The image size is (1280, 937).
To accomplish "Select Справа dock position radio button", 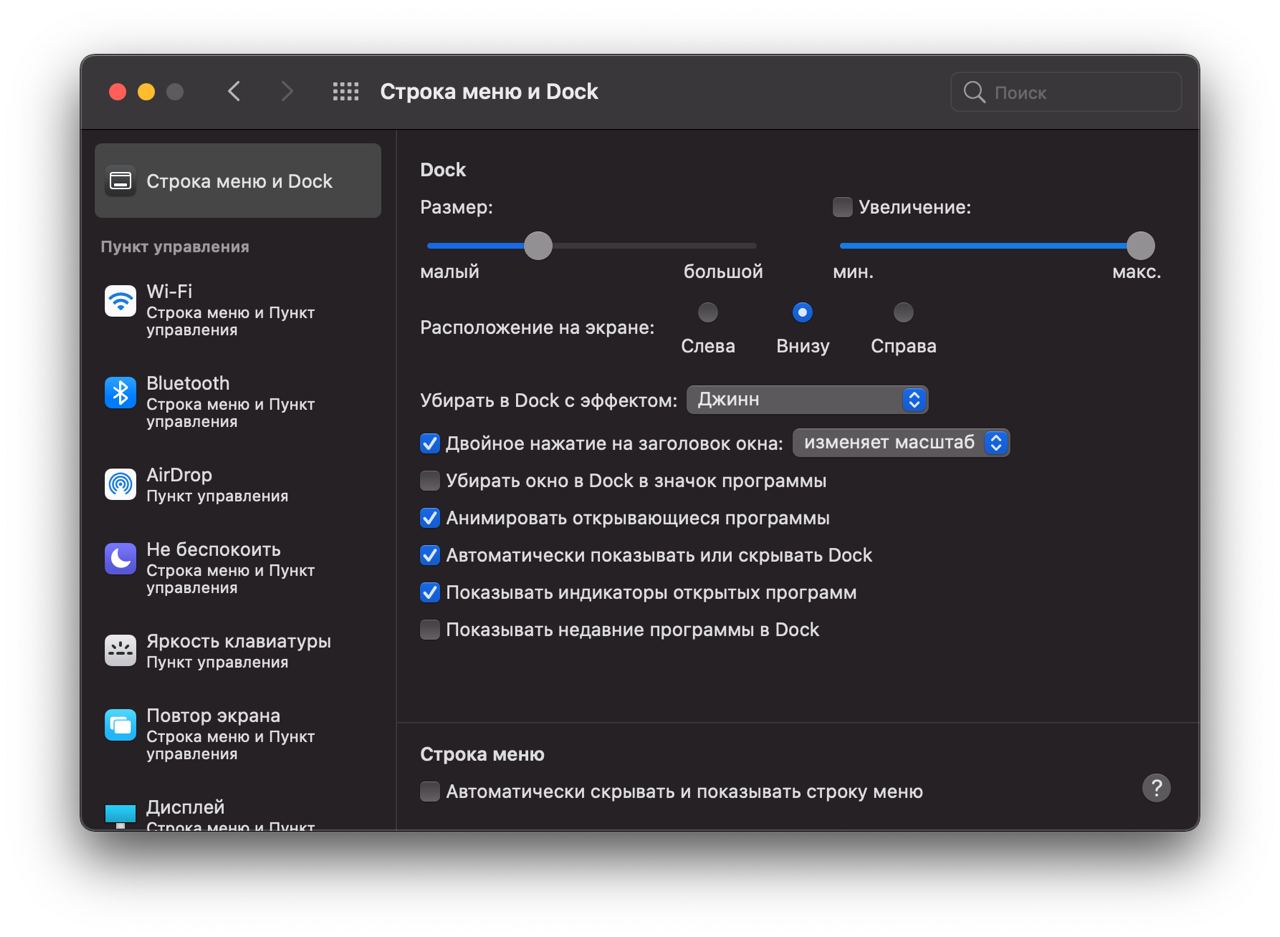I will (903, 312).
